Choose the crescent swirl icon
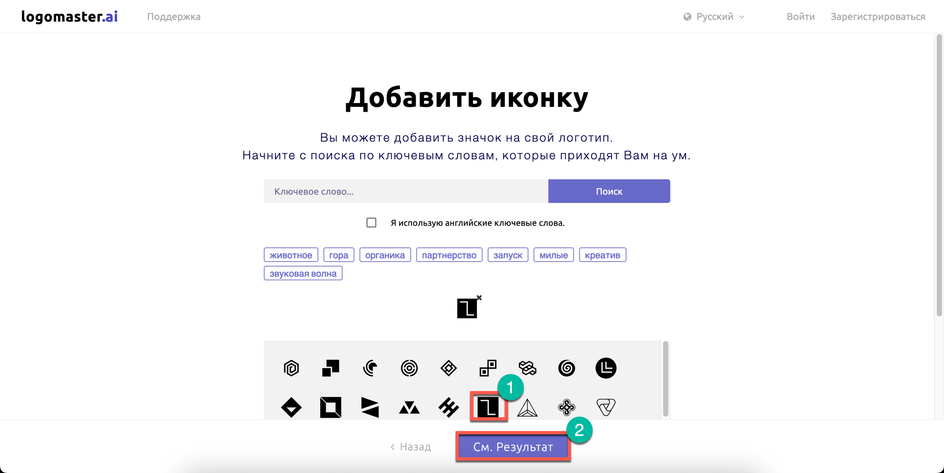This screenshot has width=944, height=473. coord(370,368)
